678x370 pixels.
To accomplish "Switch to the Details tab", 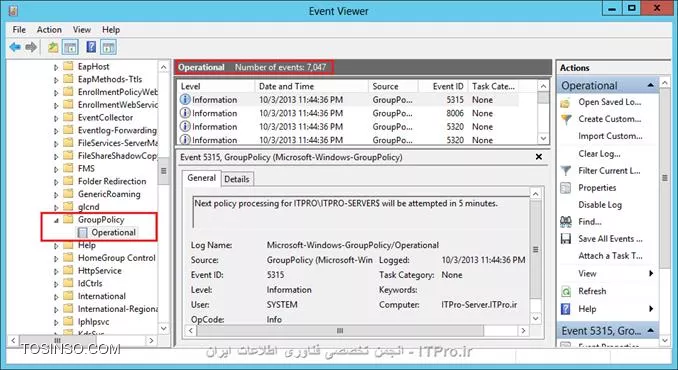I will [237, 179].
